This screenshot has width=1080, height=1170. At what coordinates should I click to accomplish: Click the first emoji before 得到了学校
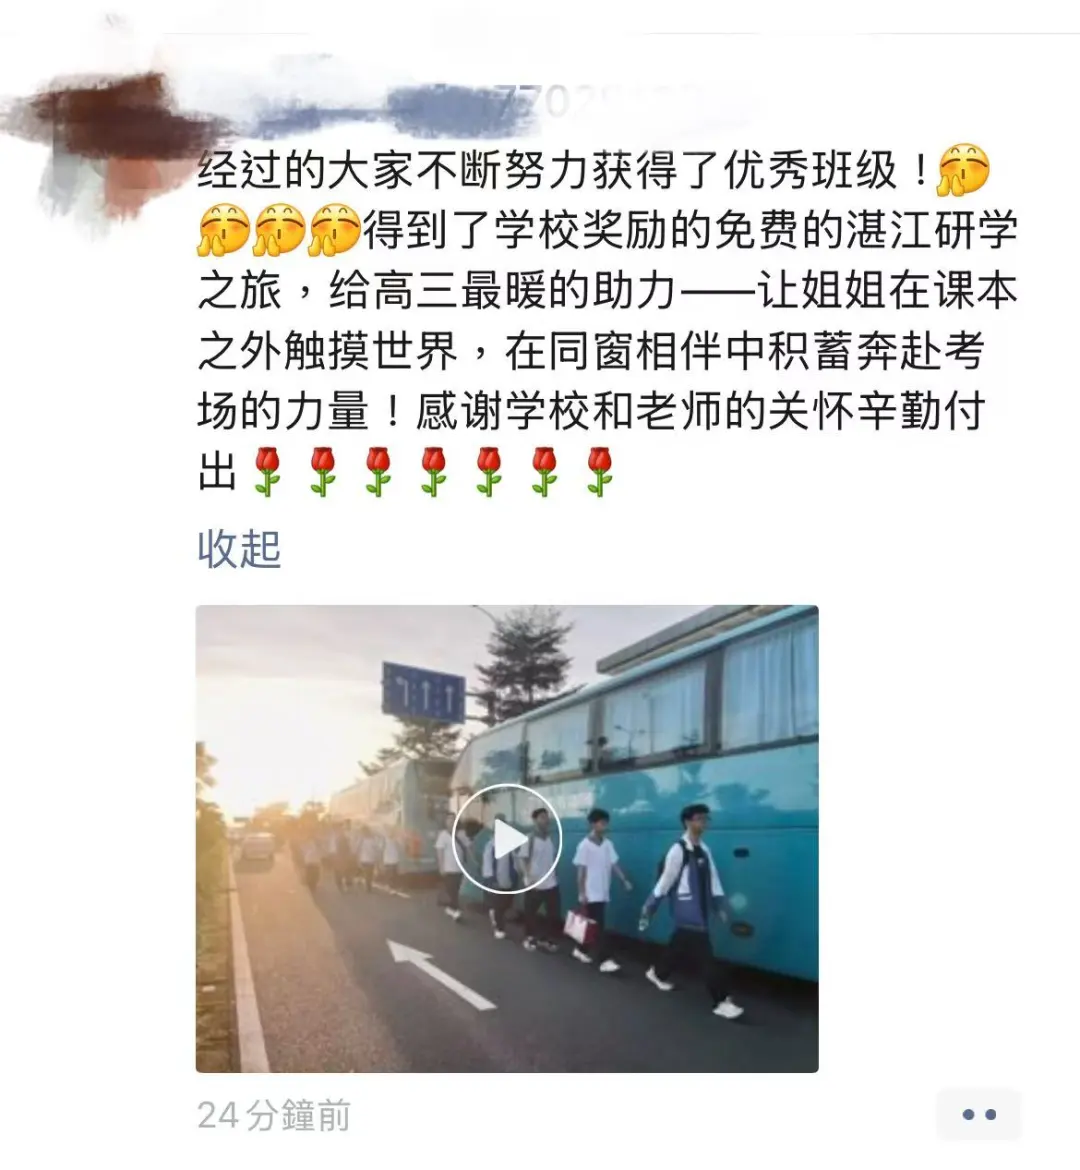click(224, 230)
